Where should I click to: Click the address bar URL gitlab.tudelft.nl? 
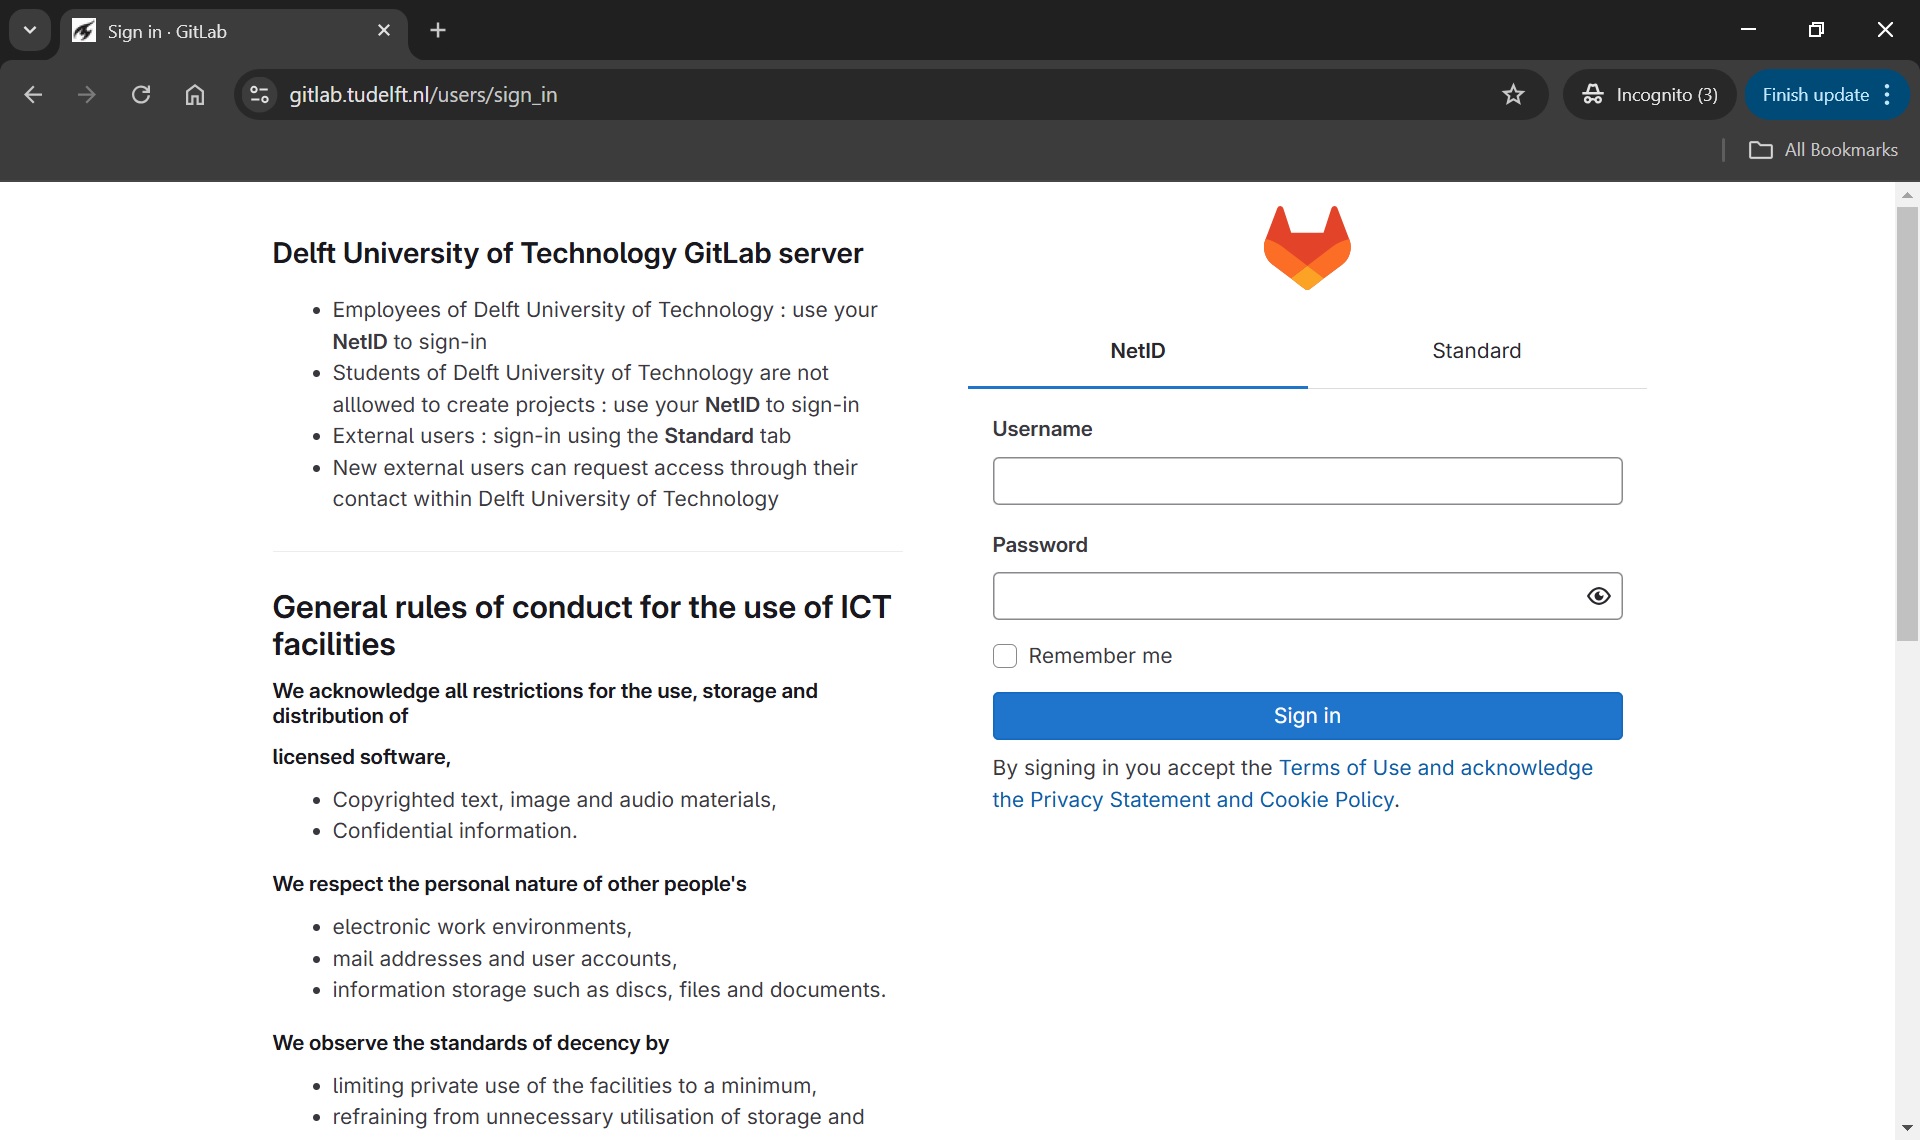tap(423, 95)
